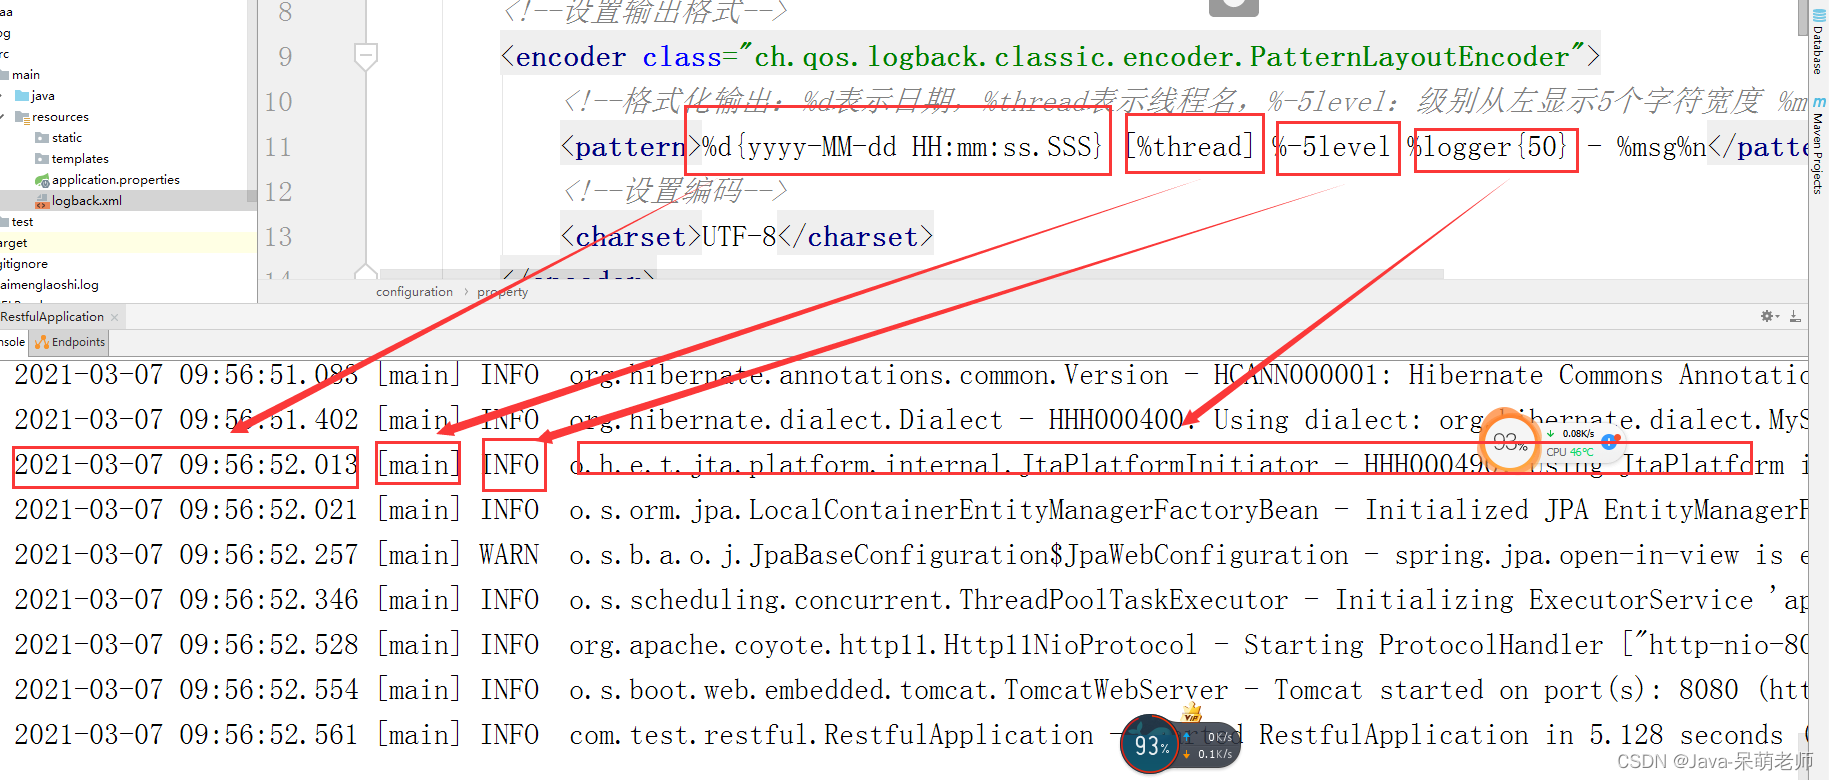The height and width of the screenshot is (780, 1829).
Task: Click the Http11NioProtocol log line
Action: [x=910, y=645]
